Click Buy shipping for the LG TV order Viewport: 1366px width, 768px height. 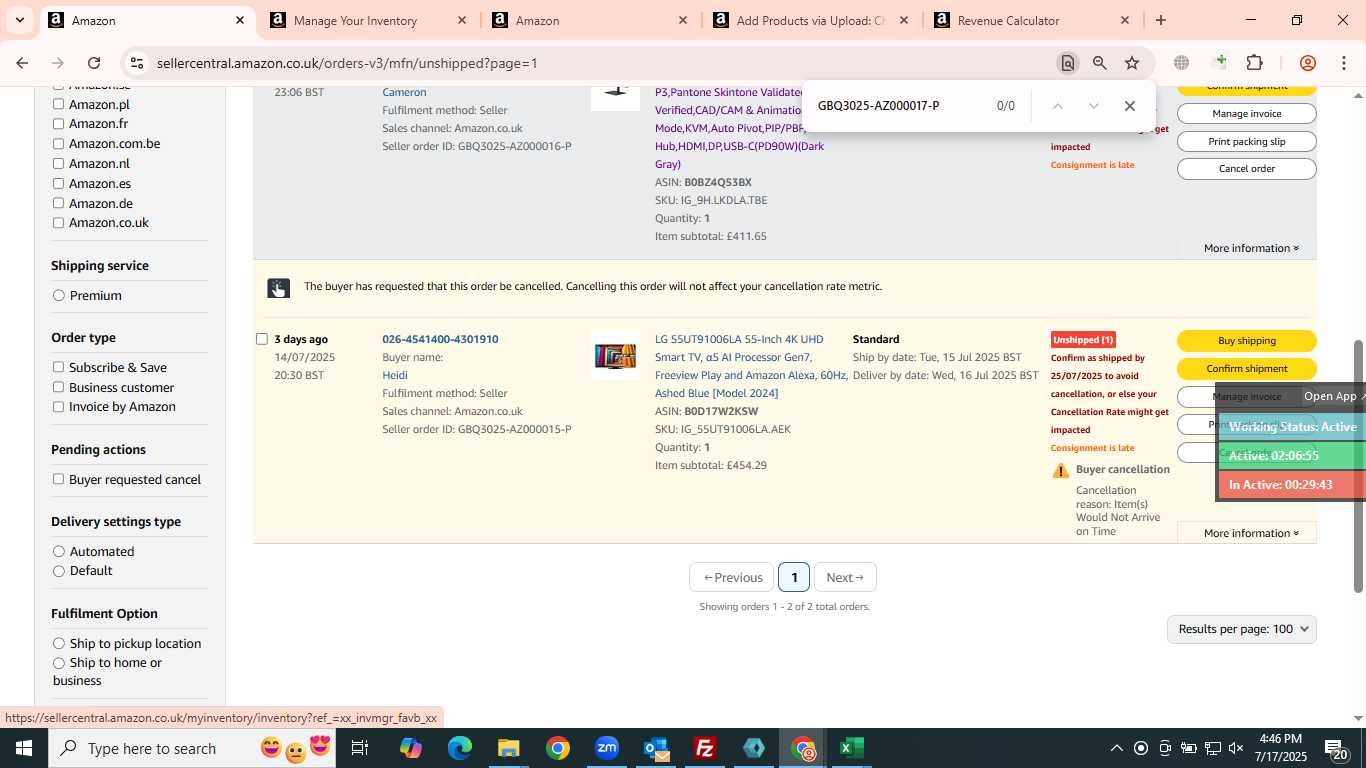tap(1247, 341)
